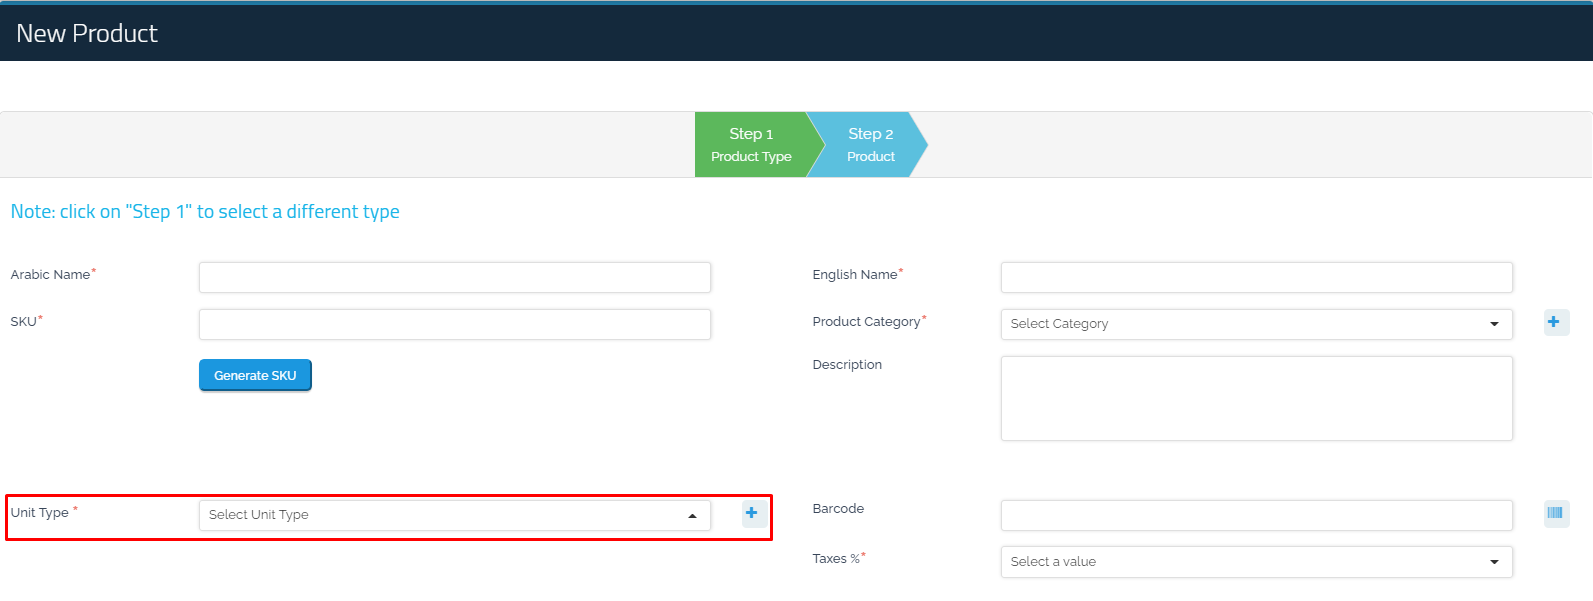This screenshot has height=601, width=1593.
Task: Select the English Name input field
Action: point(1255,277)
